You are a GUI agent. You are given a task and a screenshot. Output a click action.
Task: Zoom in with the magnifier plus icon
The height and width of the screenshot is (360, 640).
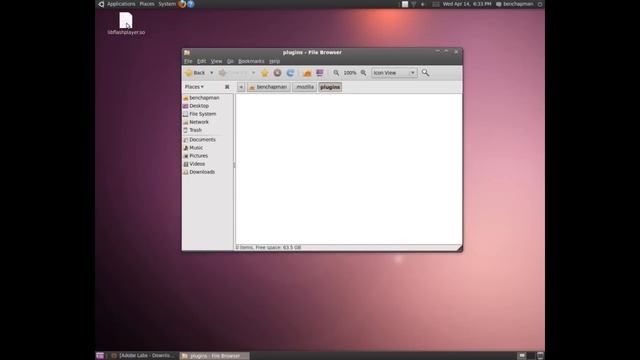(363, 73)
